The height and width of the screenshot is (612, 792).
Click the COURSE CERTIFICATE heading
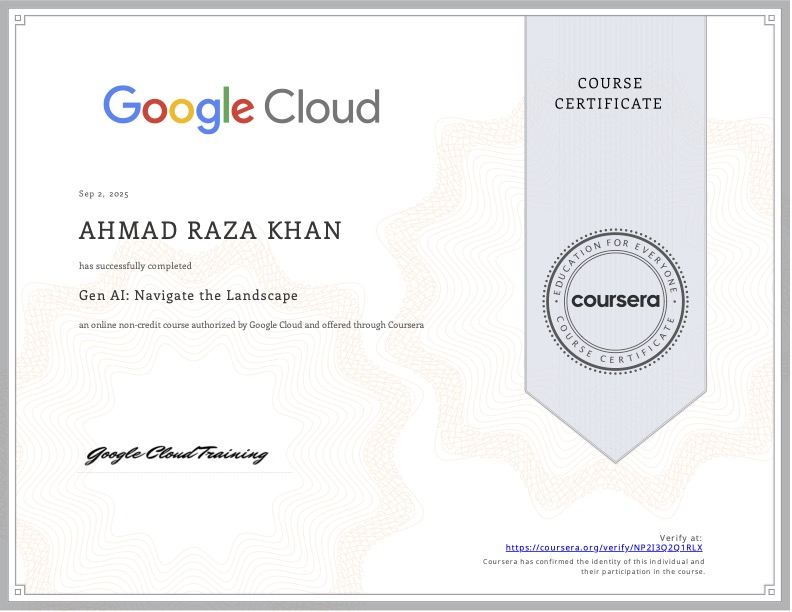(x=608, y=93)
